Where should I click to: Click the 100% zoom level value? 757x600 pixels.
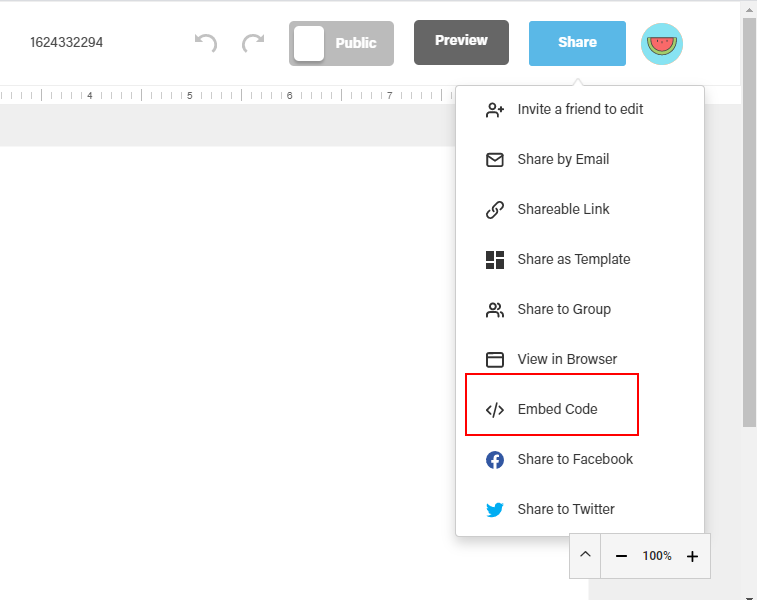[x=657, y=556]
